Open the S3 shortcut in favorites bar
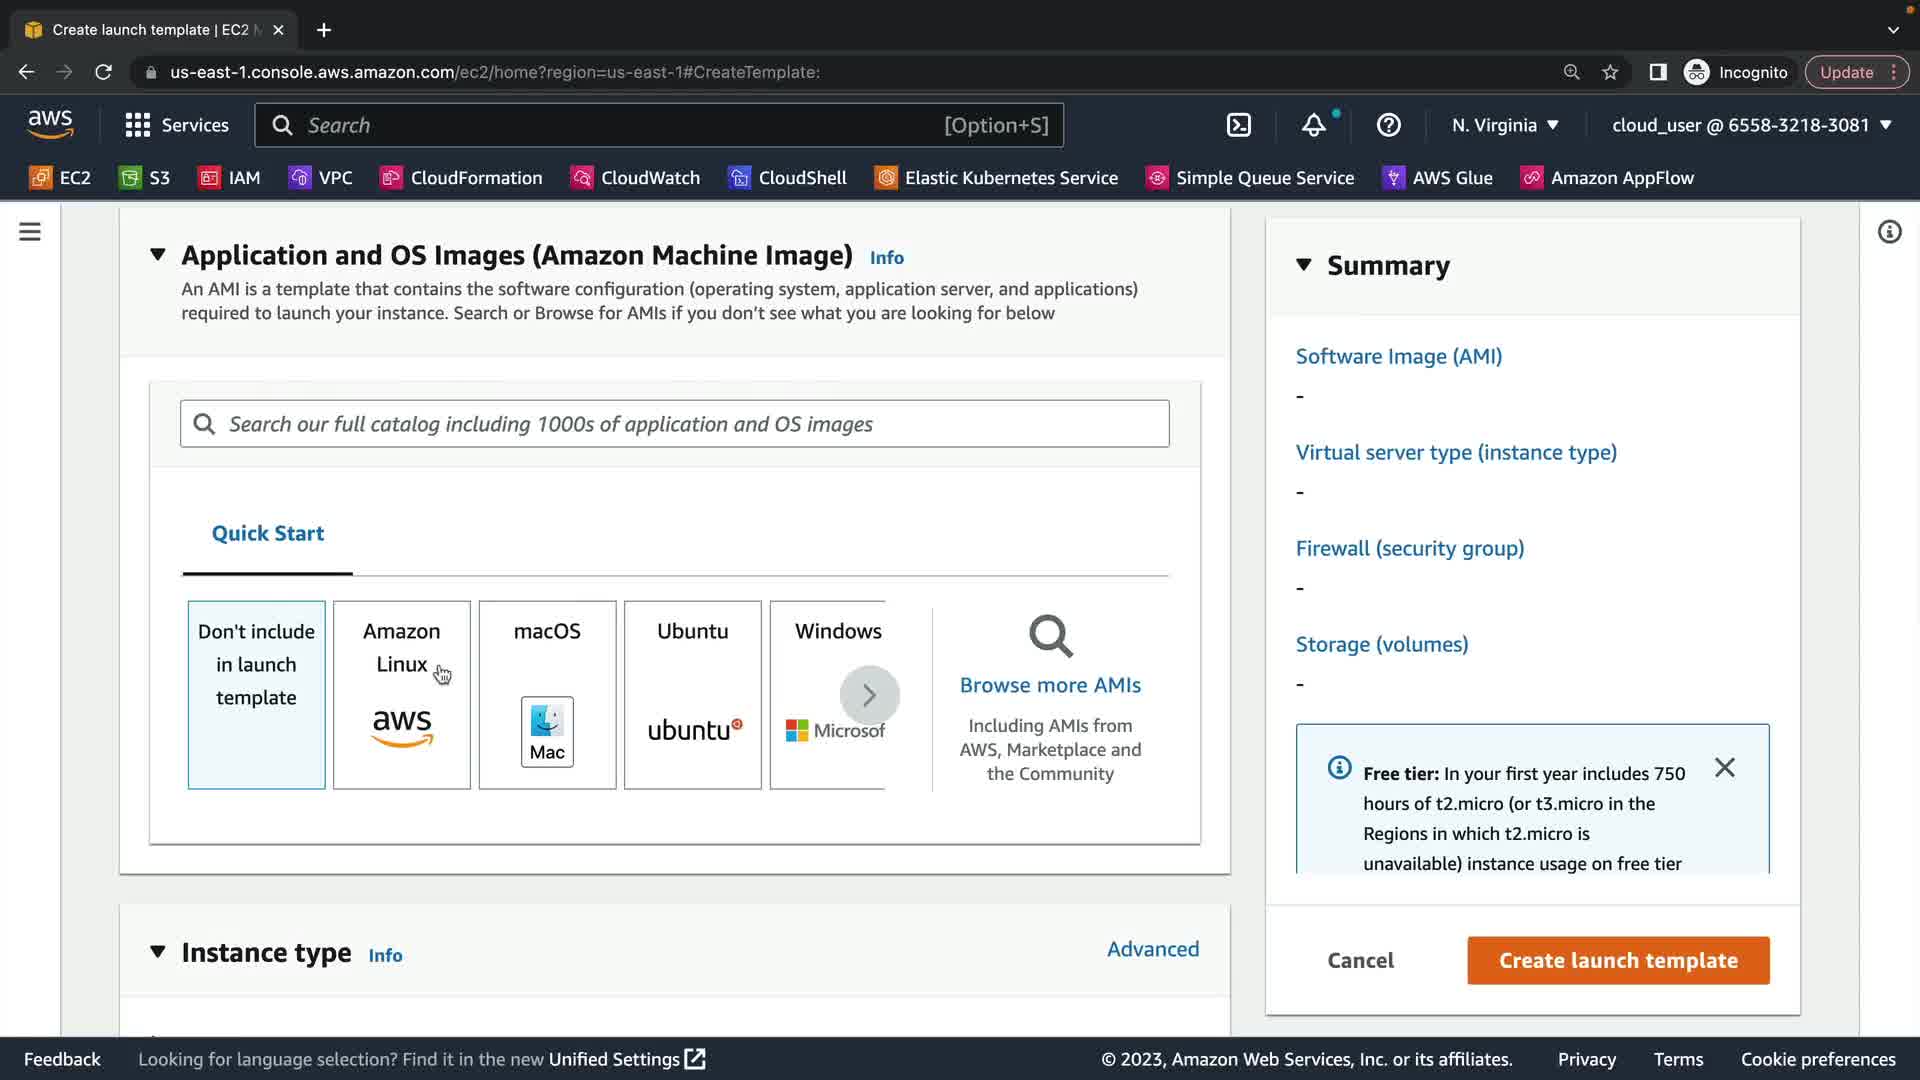 point(145,178)
